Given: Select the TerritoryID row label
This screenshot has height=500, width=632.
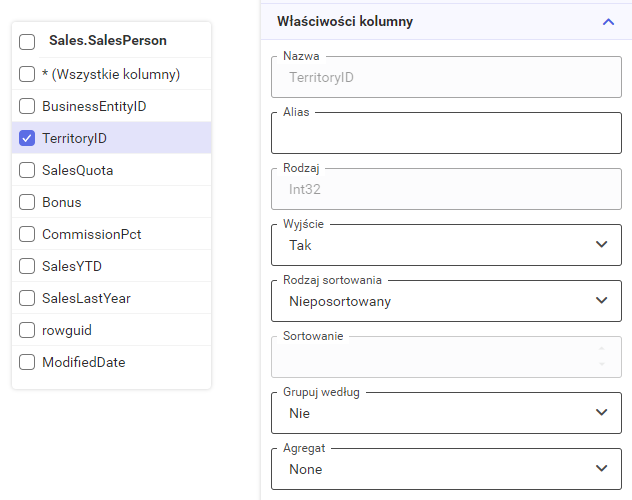Looking at the screenshot, I should [x=75, y=138].
